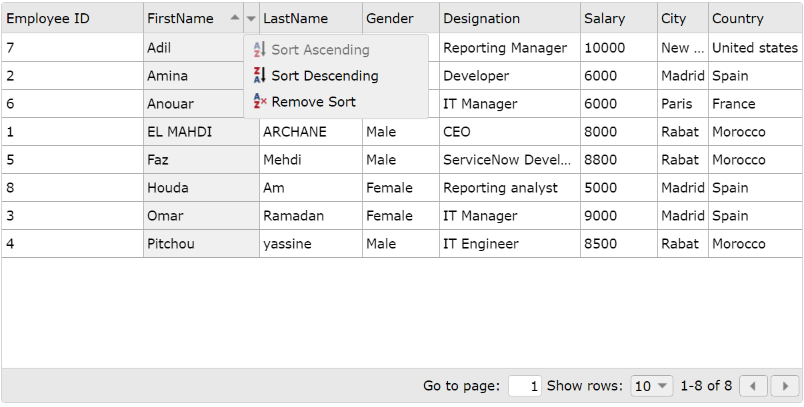Click the Remove Sort icon

(x=260, y=101)
